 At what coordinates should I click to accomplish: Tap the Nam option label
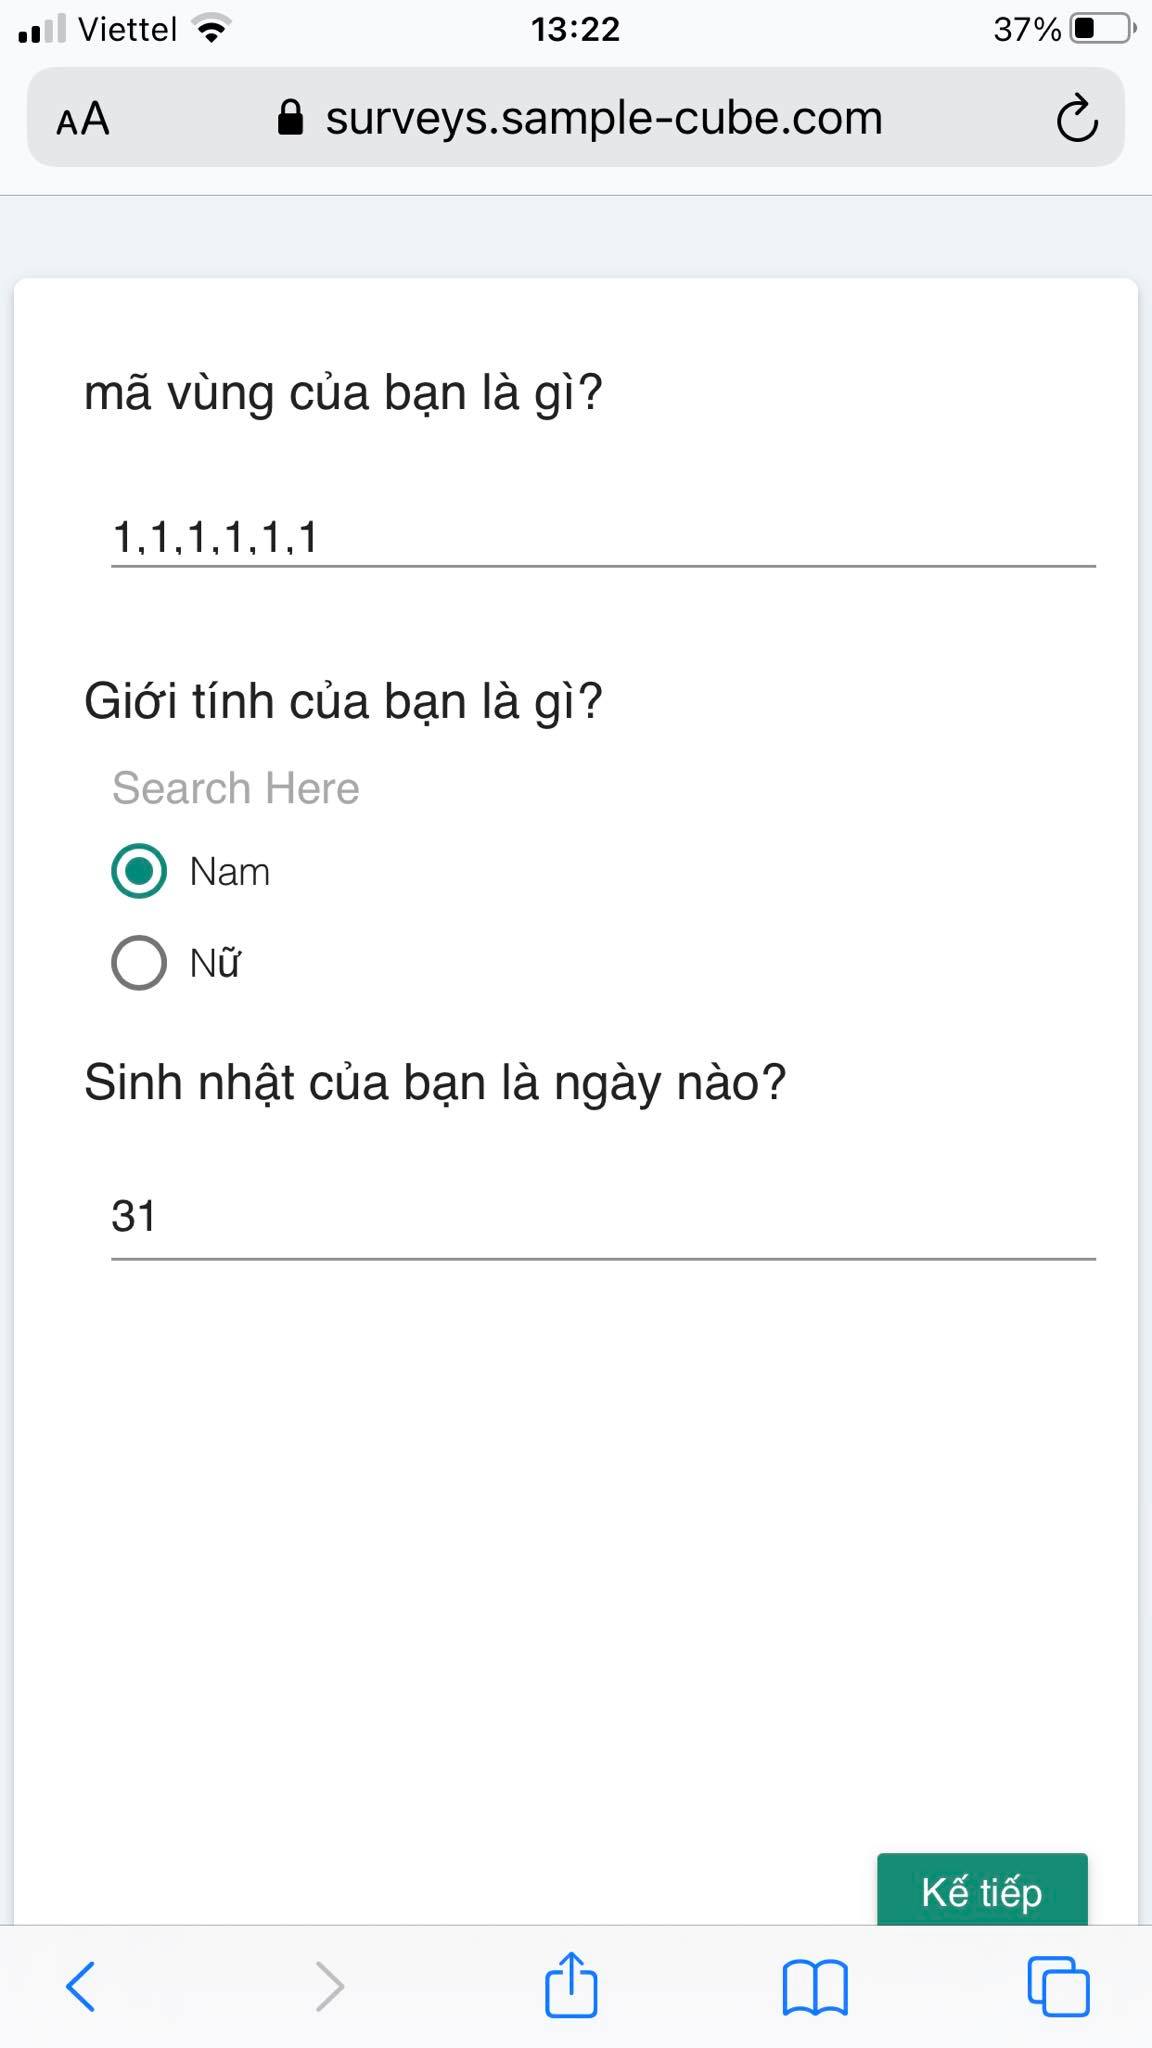click(230, 872)
